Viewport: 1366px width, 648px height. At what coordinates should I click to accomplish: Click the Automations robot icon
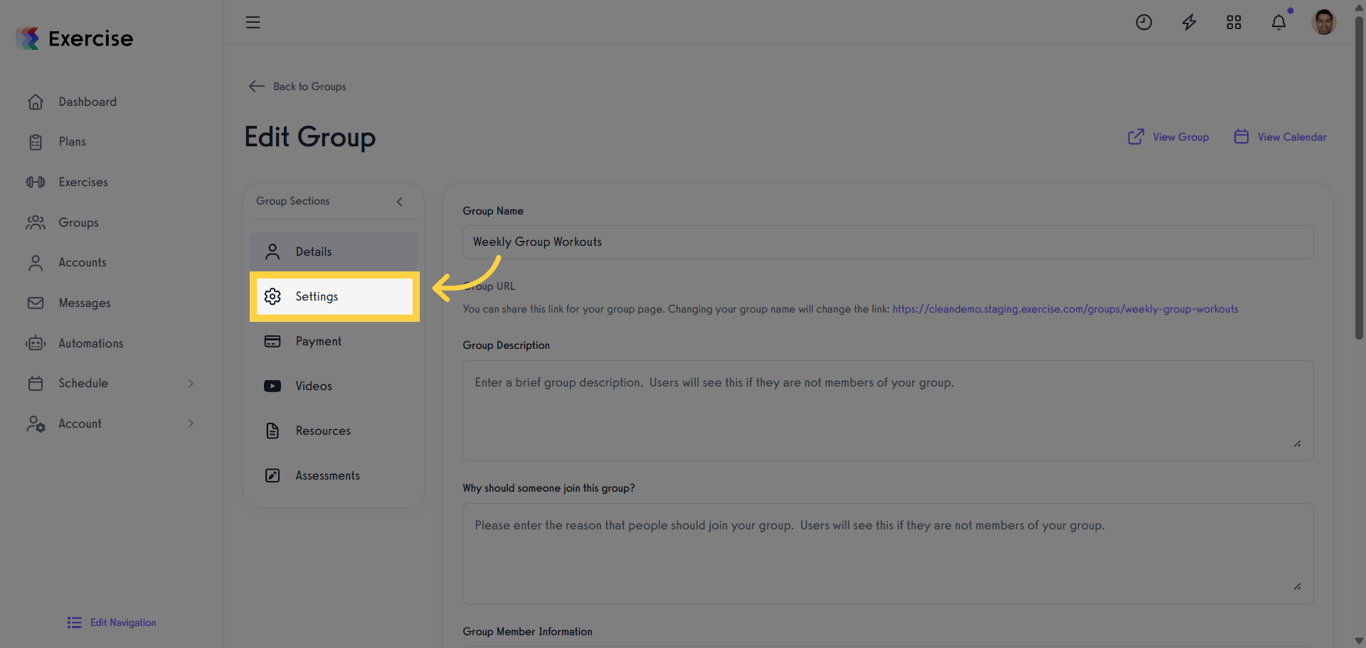[36, 343]
